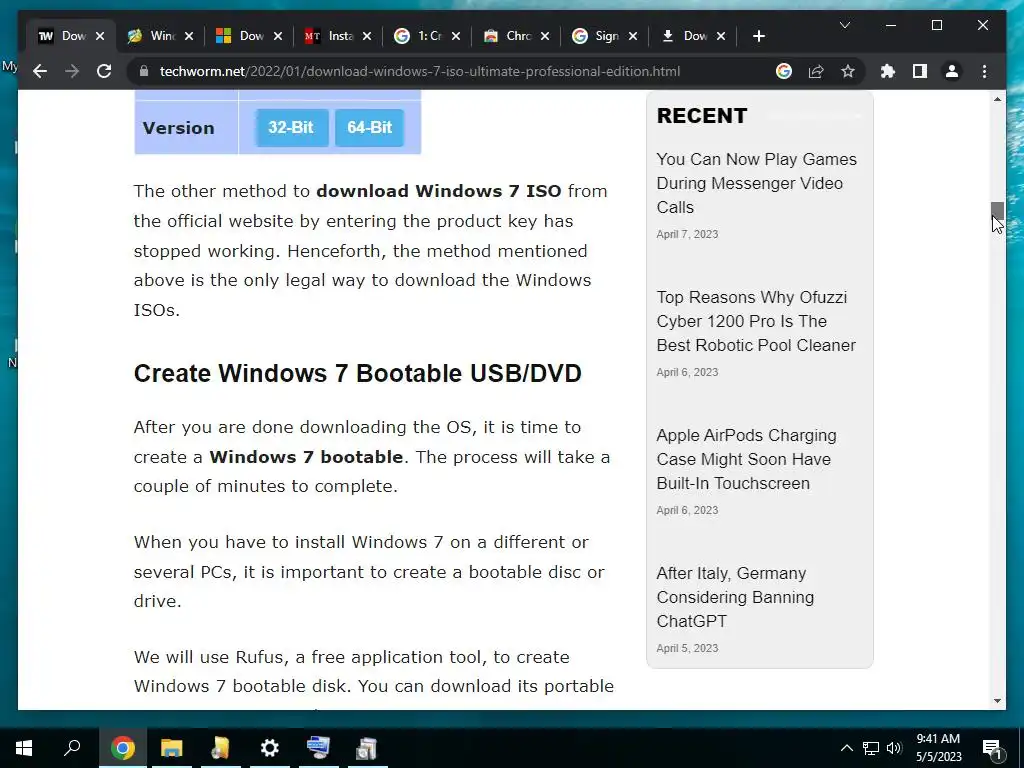The width and height of the screenshot is (1024, 768).
Task: Open the Windows Start menu
Action: pyautogui.click(x=24, y=748)
